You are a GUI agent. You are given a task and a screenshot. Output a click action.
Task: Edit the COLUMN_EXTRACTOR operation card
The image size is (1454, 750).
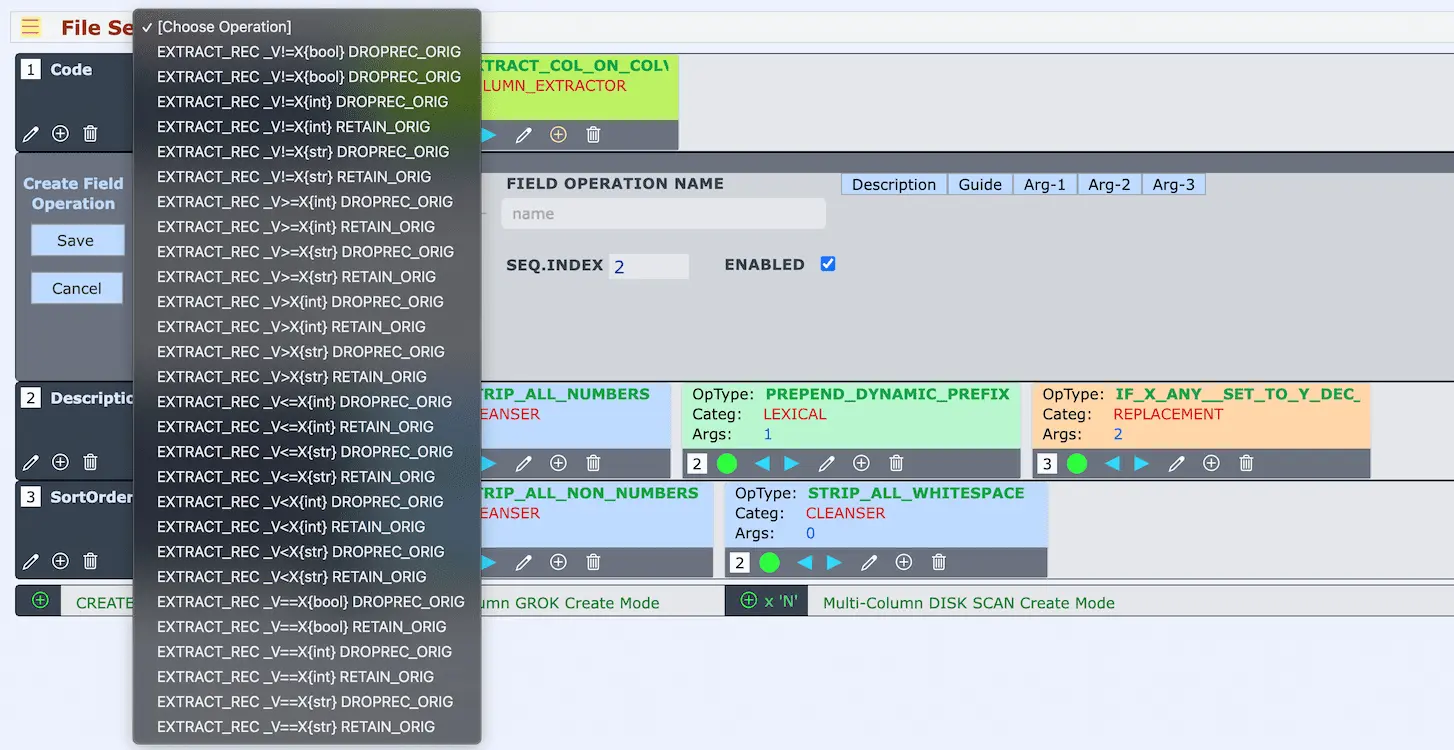523,134
